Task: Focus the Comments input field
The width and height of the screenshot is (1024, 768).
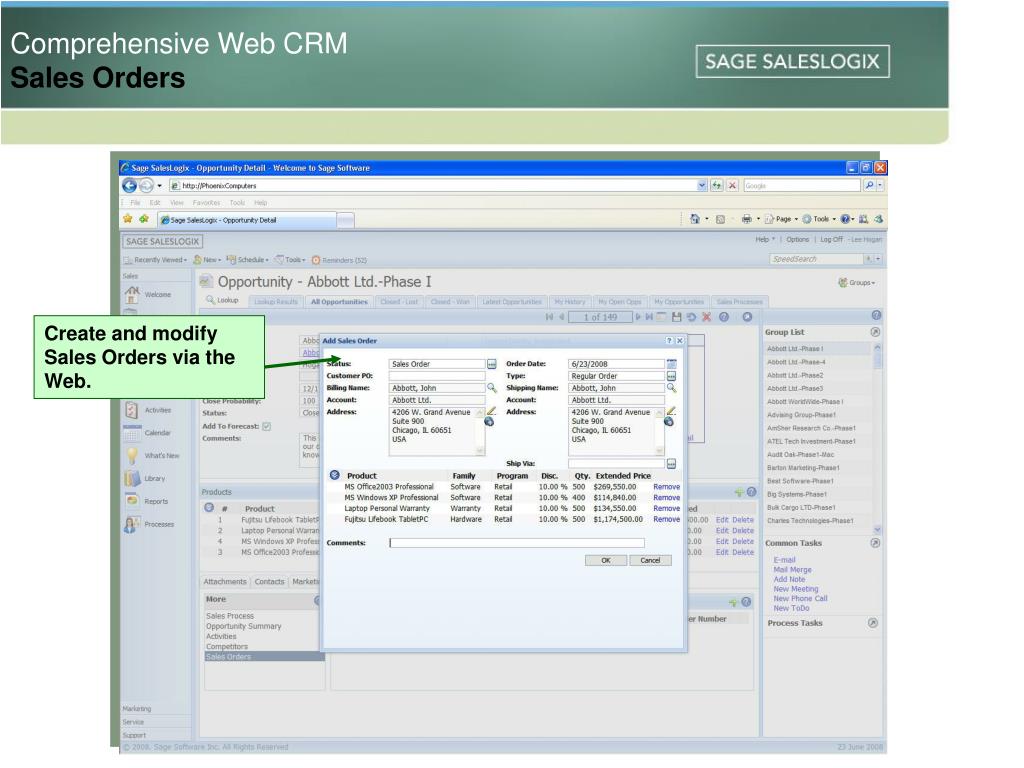Action: [x=517, y=543]
